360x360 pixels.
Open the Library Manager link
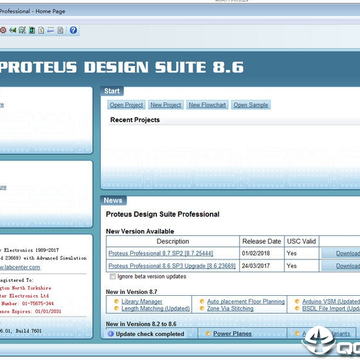(x=142, y=302)
